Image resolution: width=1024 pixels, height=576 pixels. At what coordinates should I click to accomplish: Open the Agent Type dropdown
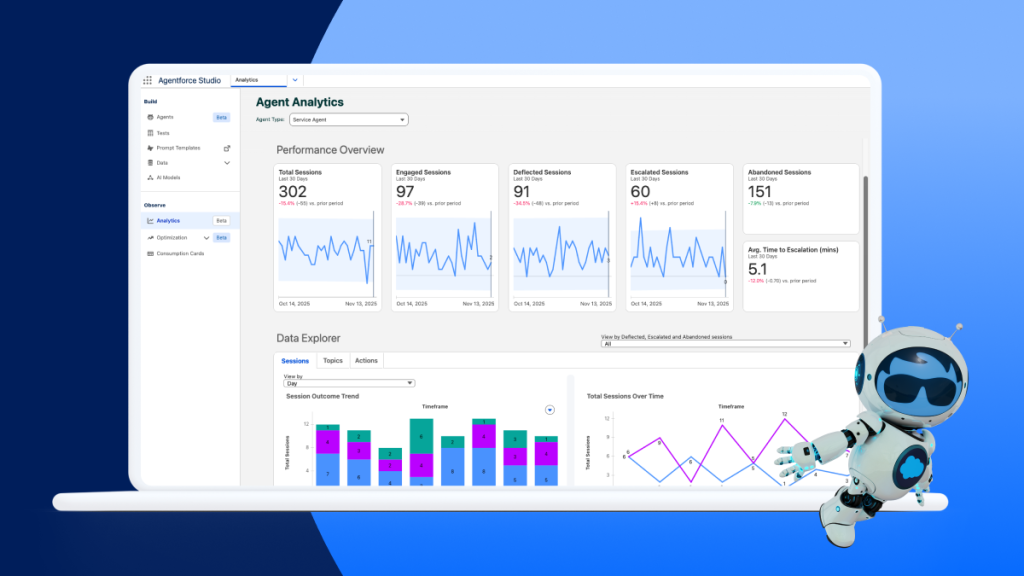click(348, 119)
